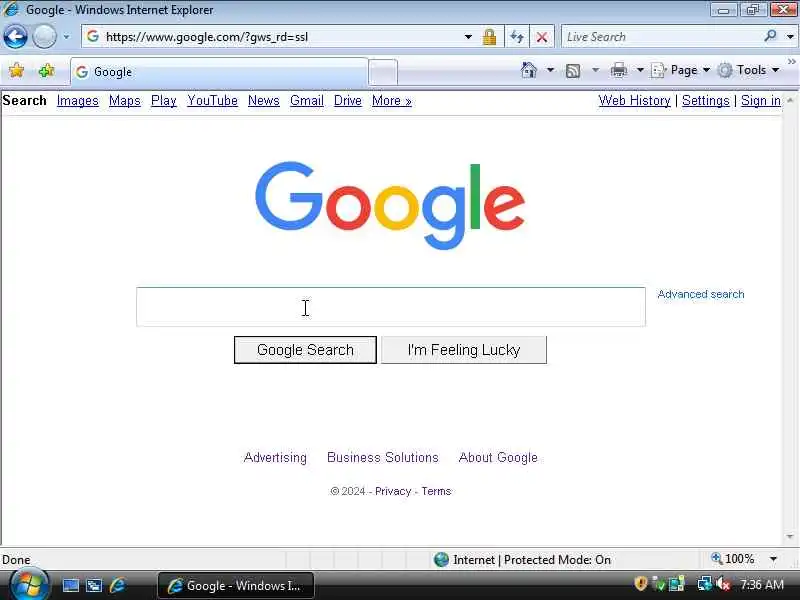Screen dimensions: 800x600
Task: Open Google Settings link
Action: (x=706, y=101)
